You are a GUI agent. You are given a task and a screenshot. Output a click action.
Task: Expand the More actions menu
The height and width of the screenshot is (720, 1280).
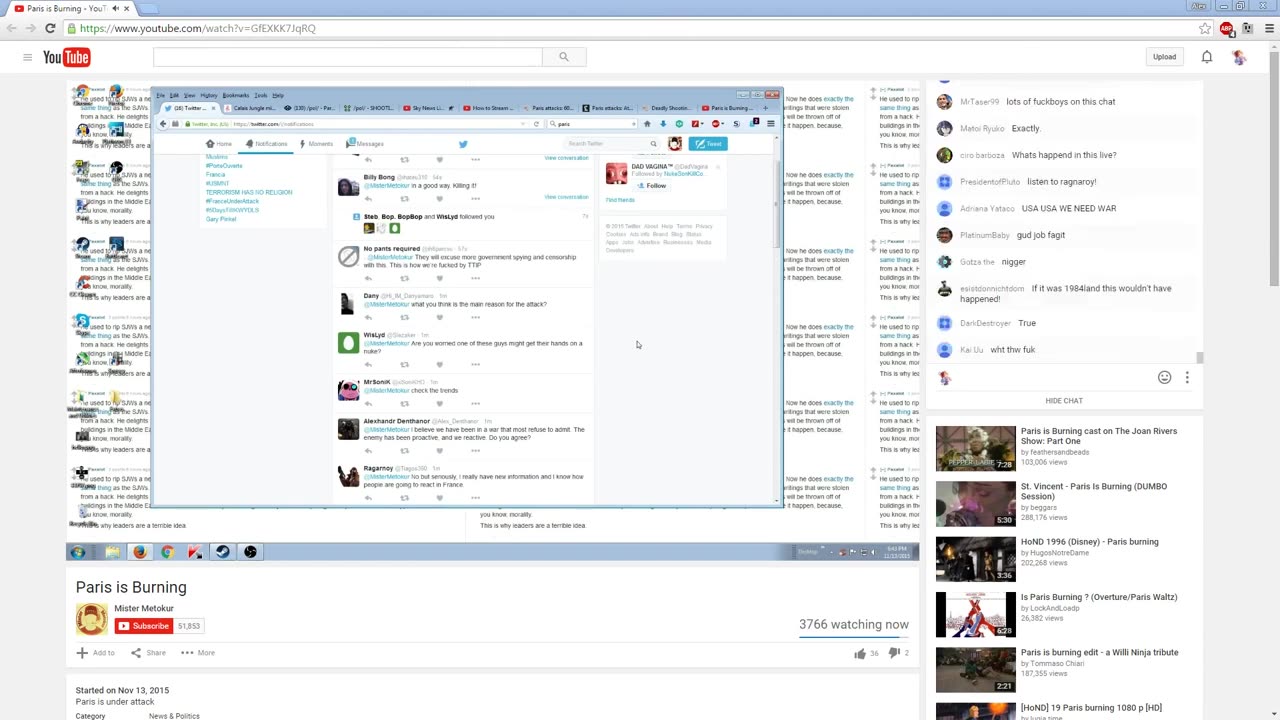(x=198, y=653)
